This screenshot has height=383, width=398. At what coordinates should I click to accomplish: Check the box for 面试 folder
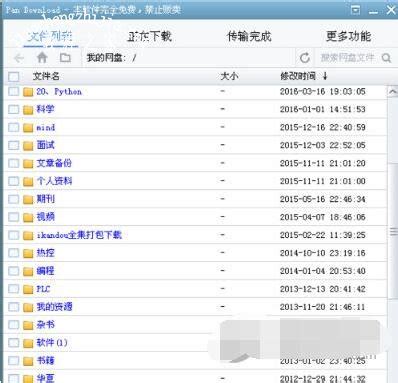pos(14,145)
